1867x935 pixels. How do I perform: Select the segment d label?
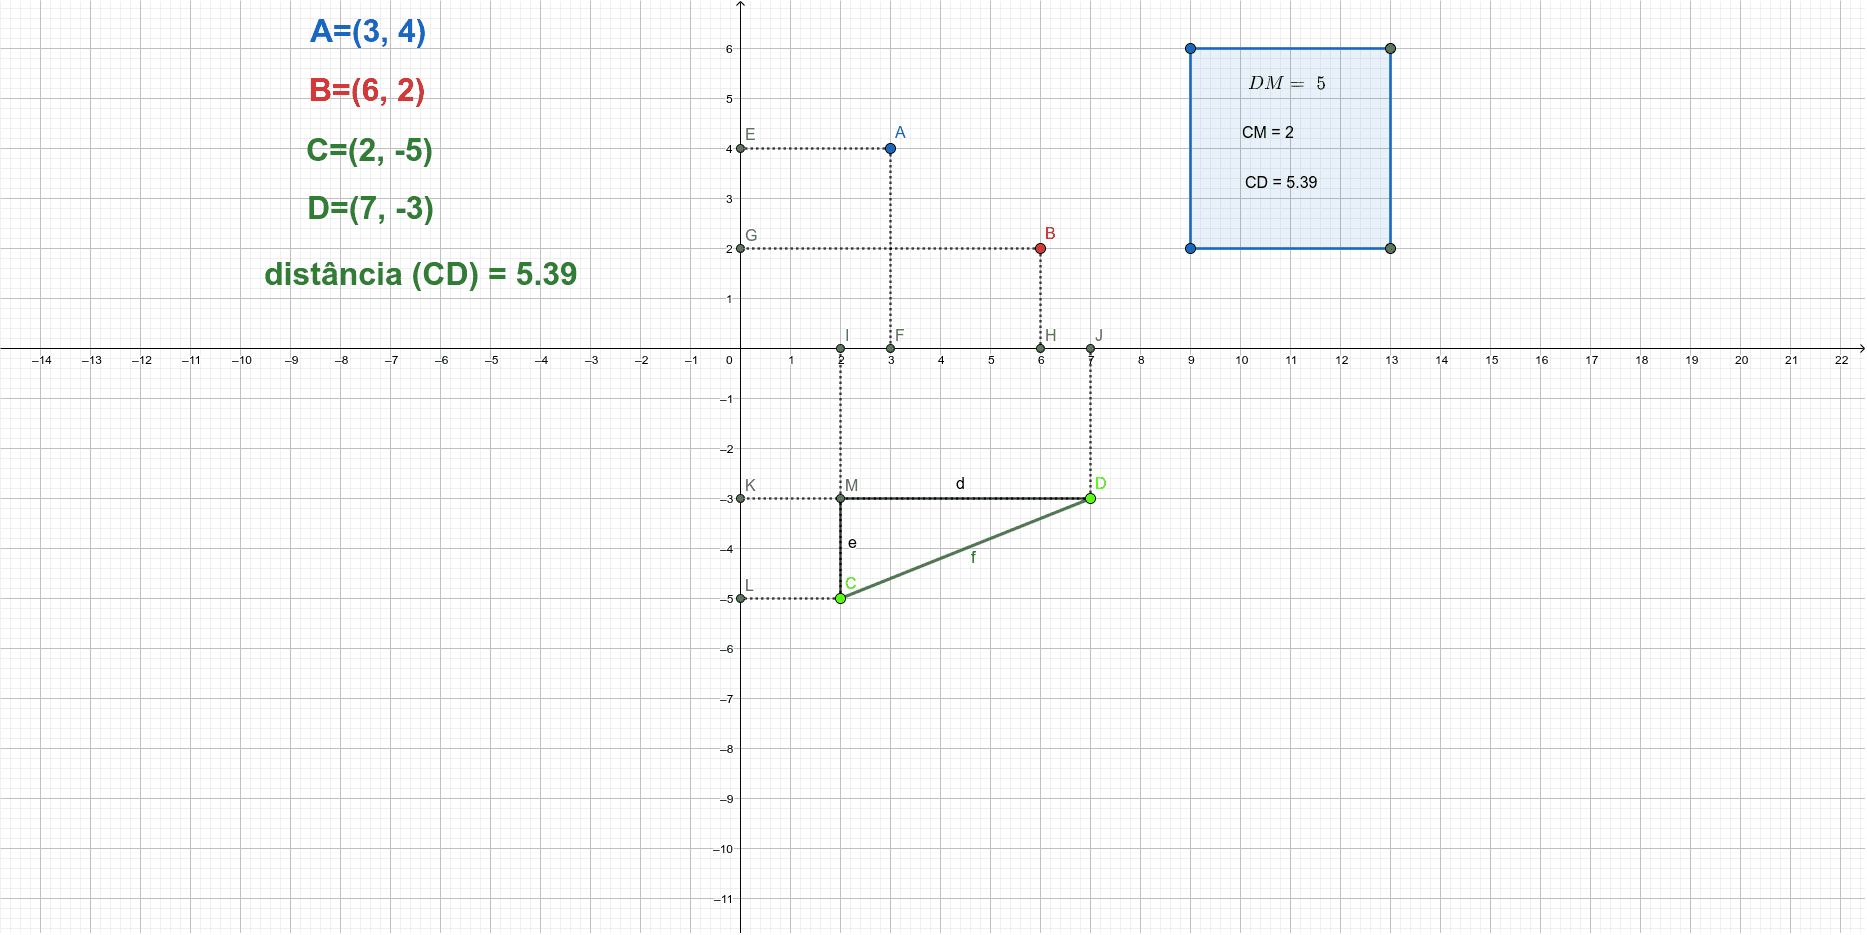pyautogui.click(x=960, y=484)
